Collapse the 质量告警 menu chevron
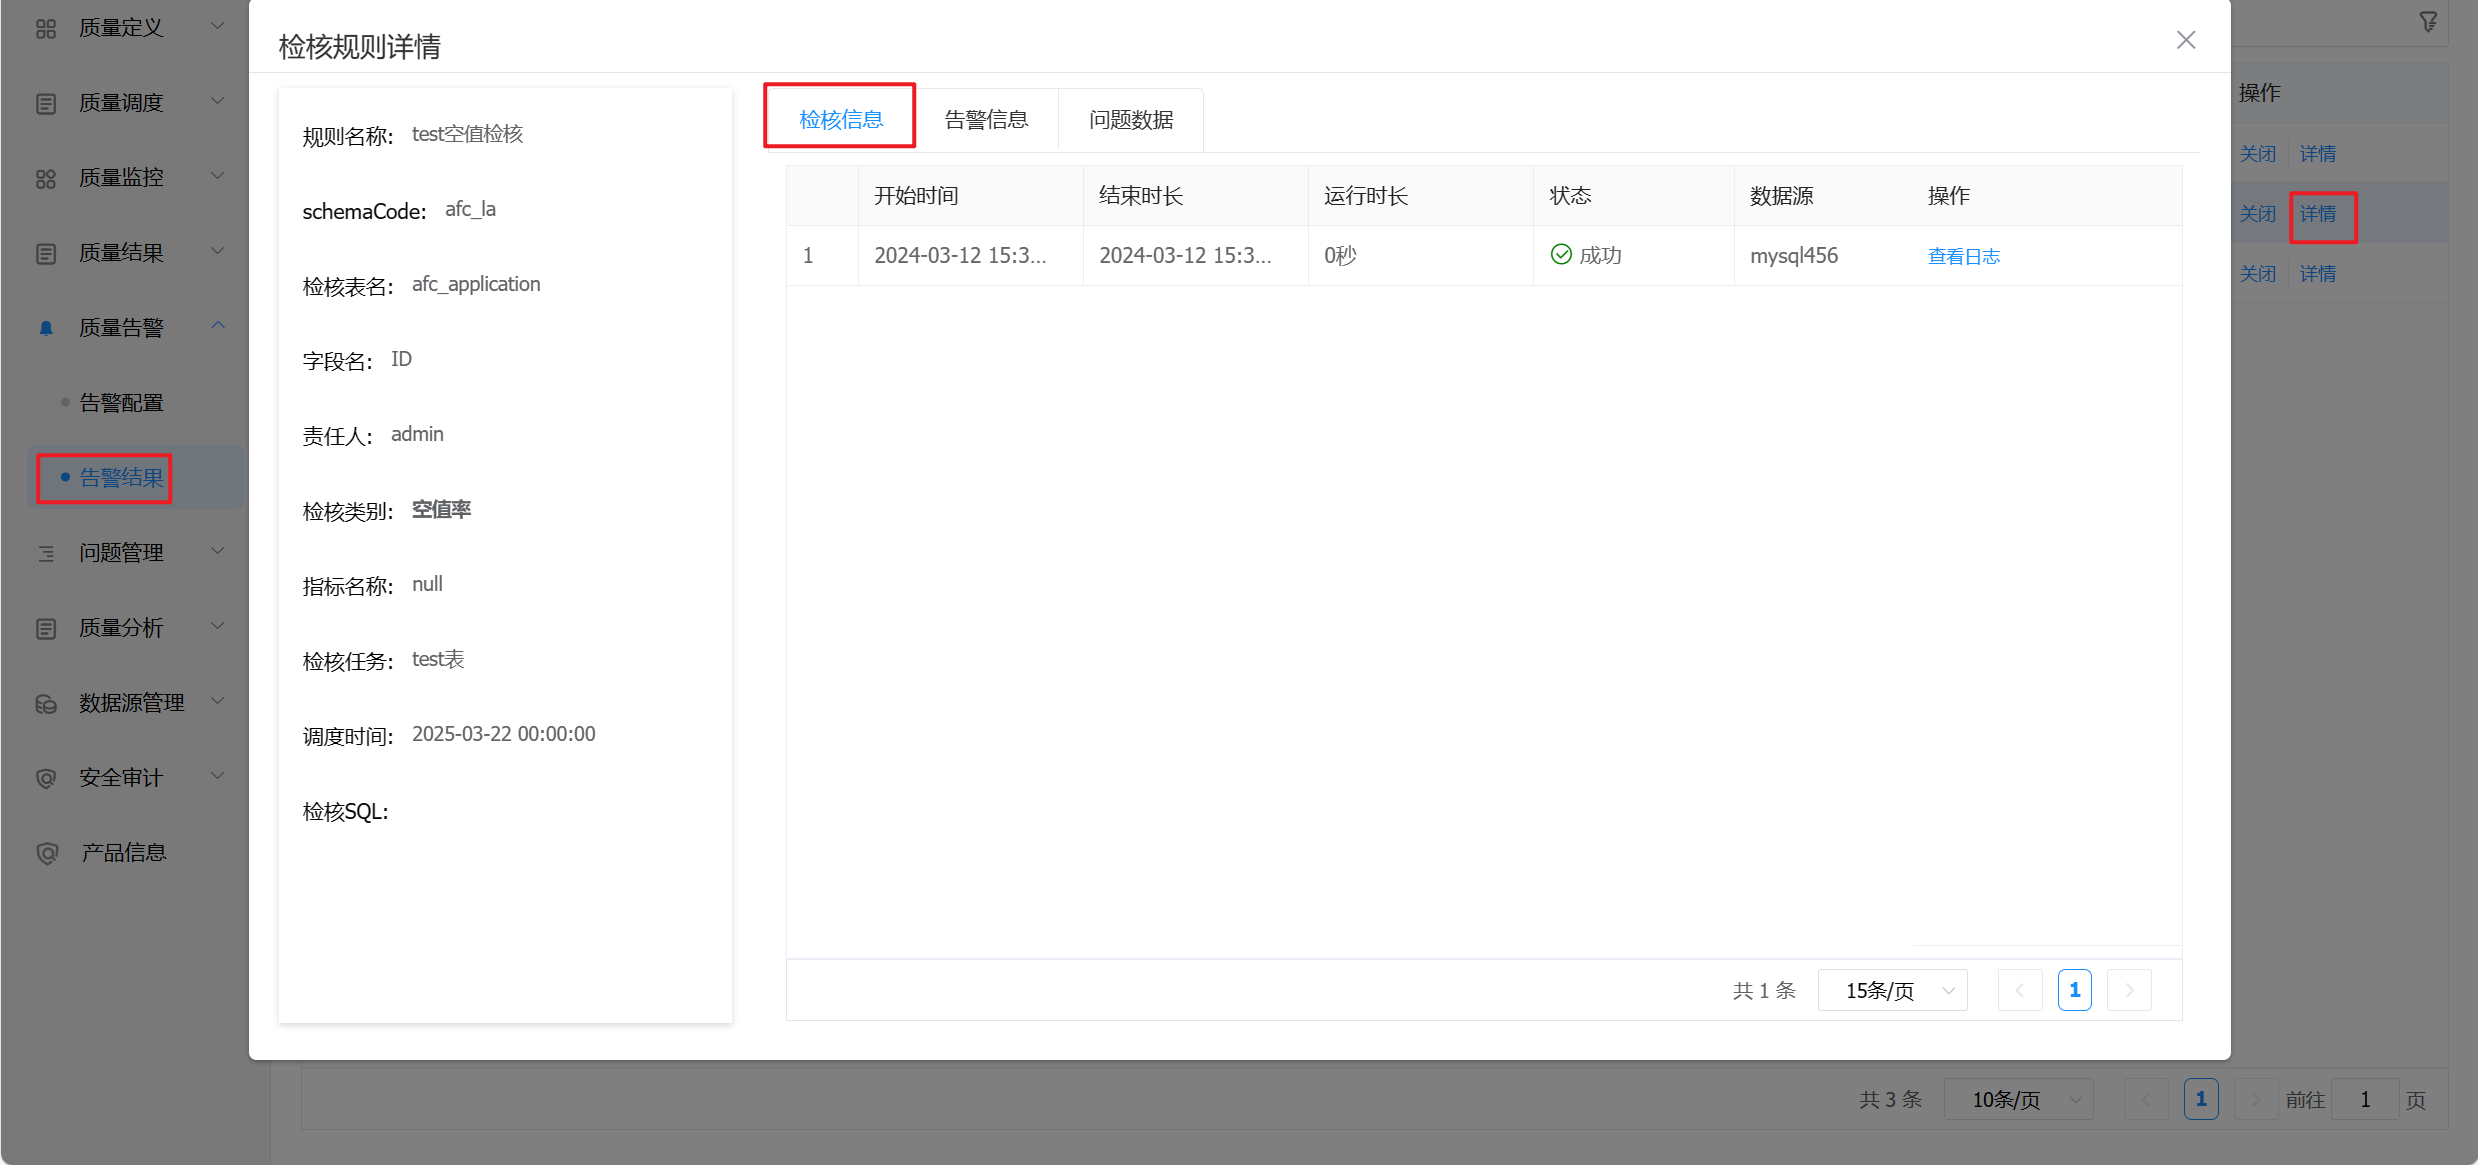The height and width of the screenshot is (1165, 2478). pyautogui.click(x=218, y=326)
